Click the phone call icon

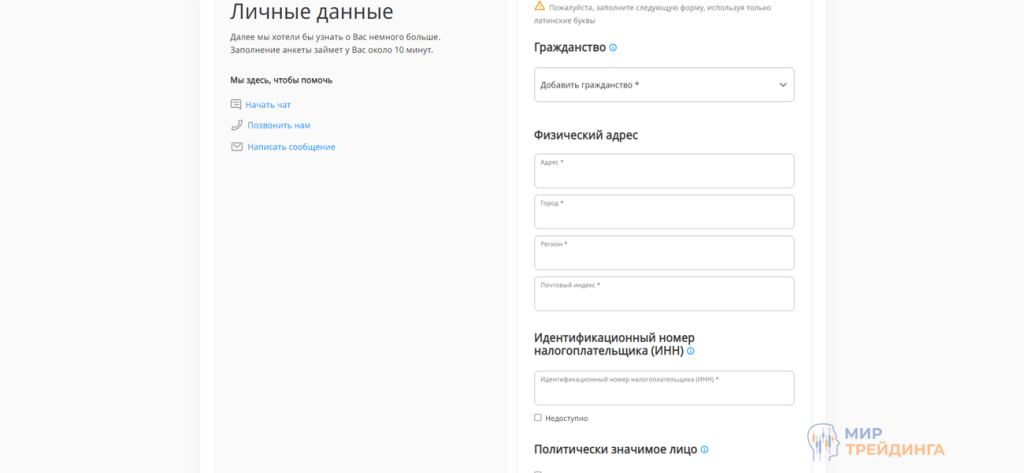click(x=236, y=125)
